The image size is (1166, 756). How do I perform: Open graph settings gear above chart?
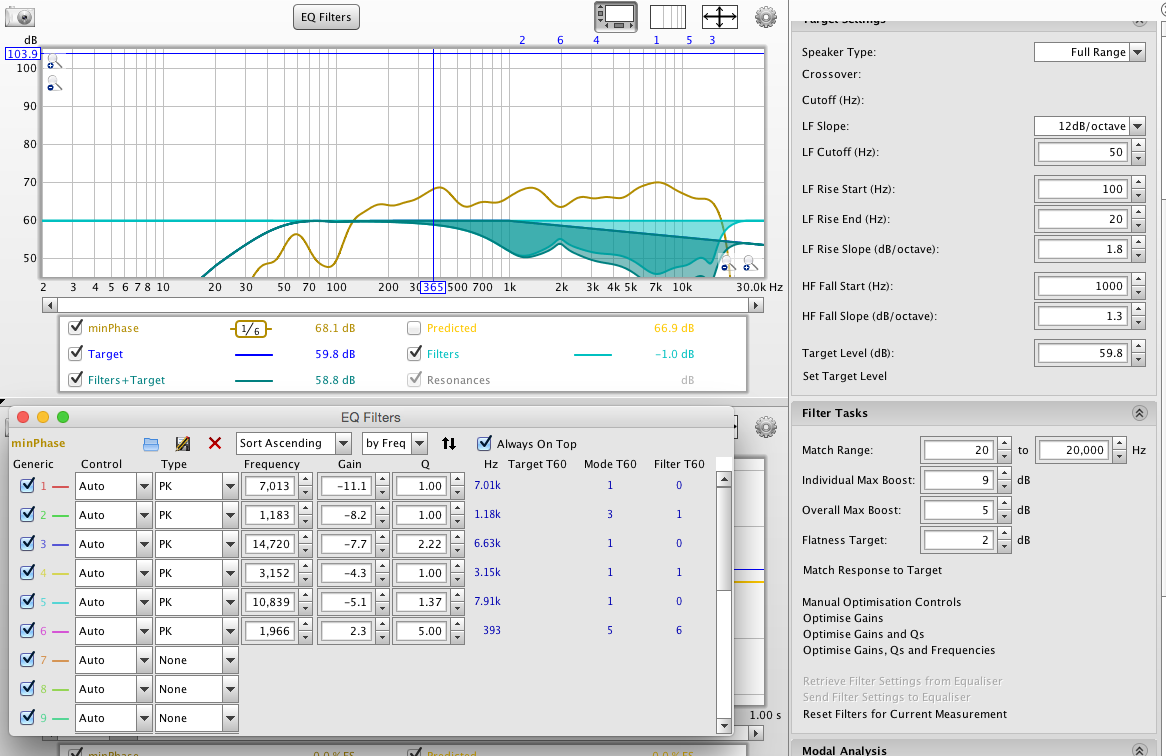click(x=765, y=17)
